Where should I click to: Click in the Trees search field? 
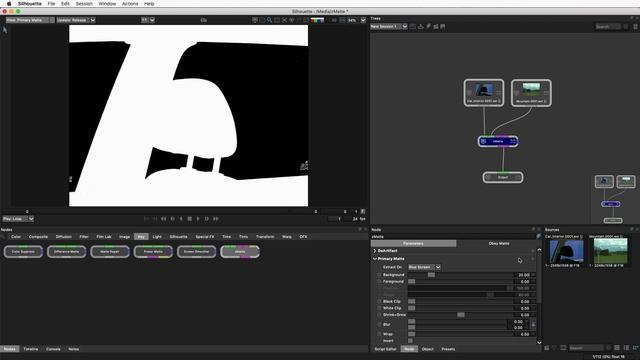[x=608, y=27]
